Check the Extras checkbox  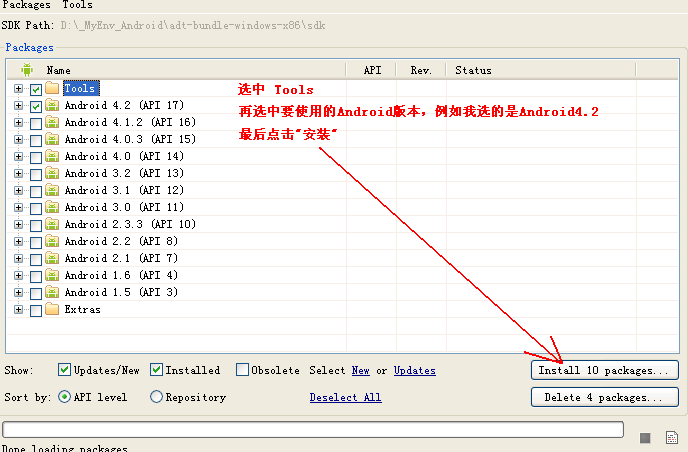click(x=36, y=311)
